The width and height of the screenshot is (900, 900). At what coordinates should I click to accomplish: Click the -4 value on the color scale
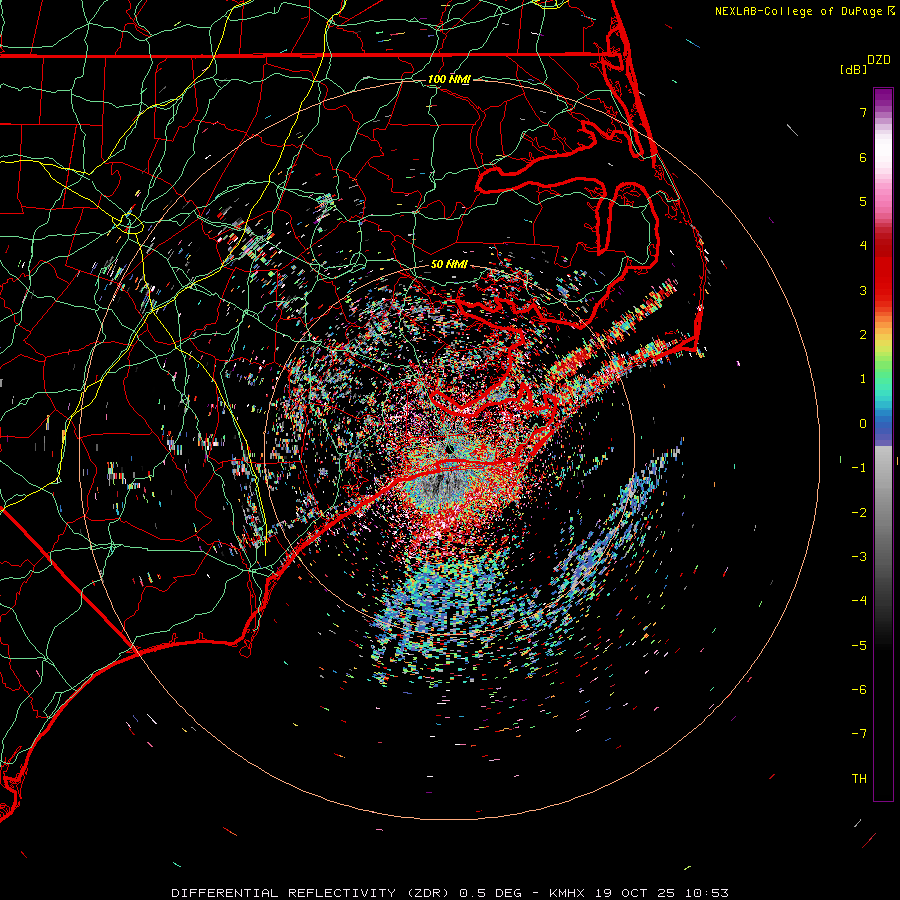click(859, 601)
